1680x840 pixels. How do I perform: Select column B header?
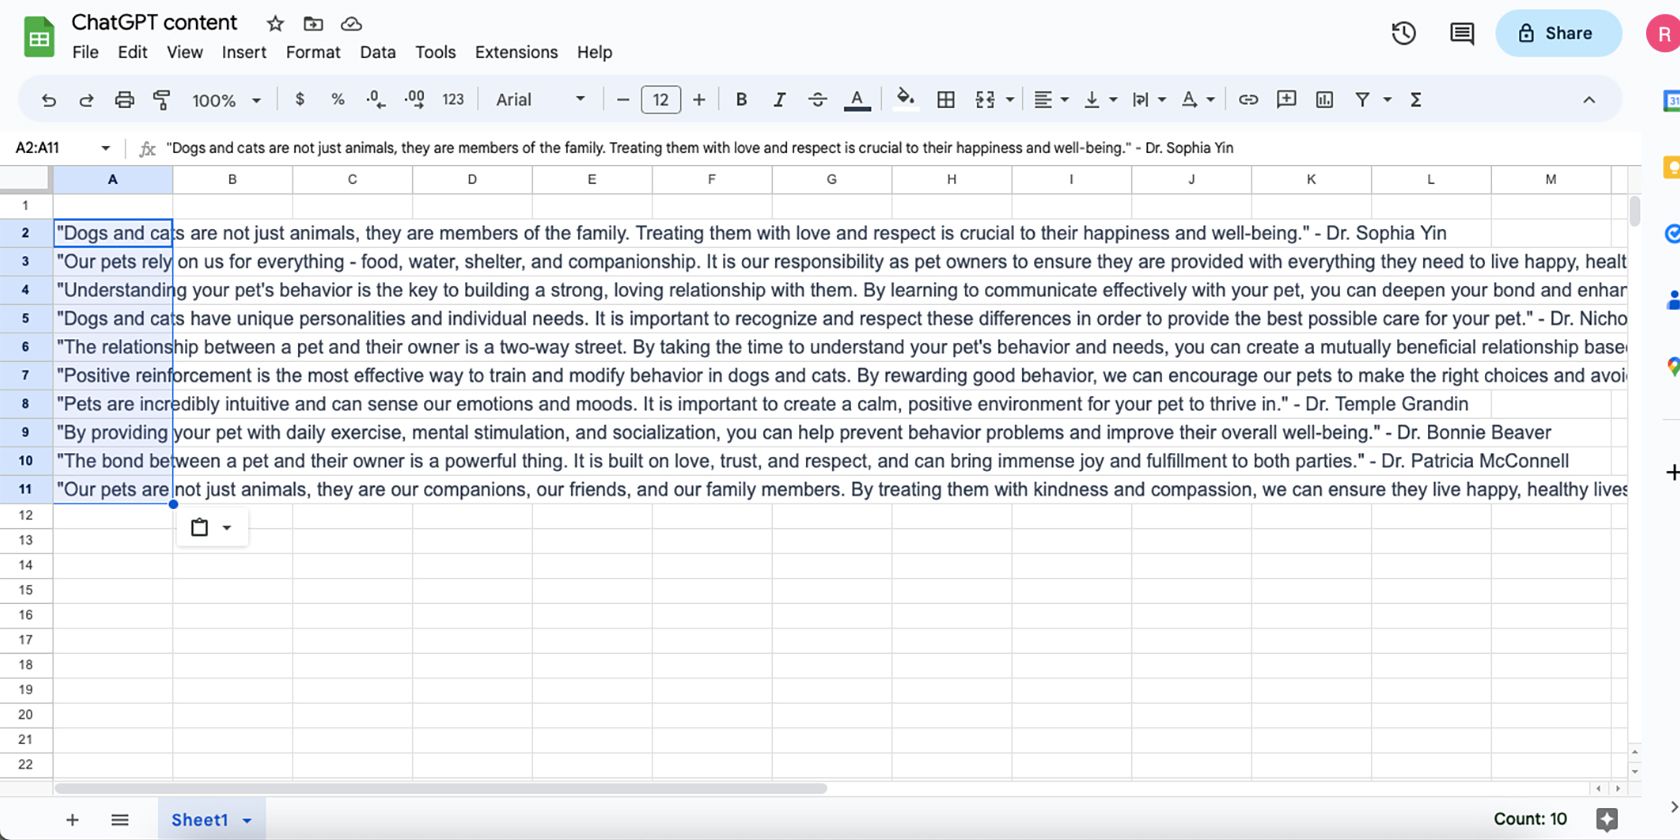[x=232, y=180]
